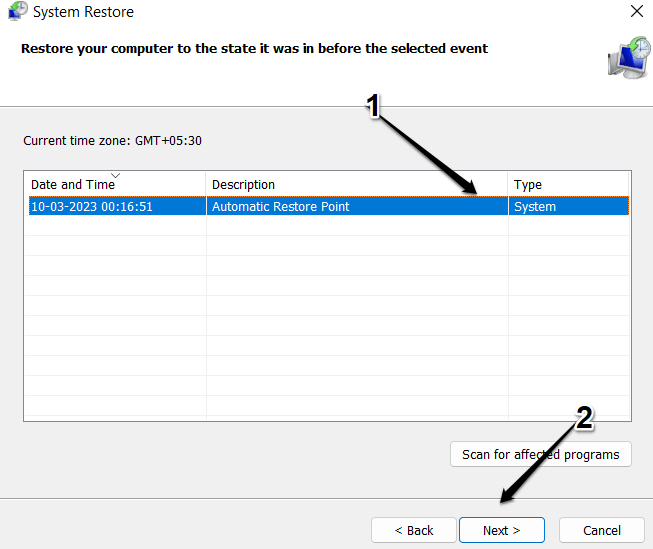Click the annotation number 2 label
The width and height of the screenshot is (653, 549).
point(584,418)
